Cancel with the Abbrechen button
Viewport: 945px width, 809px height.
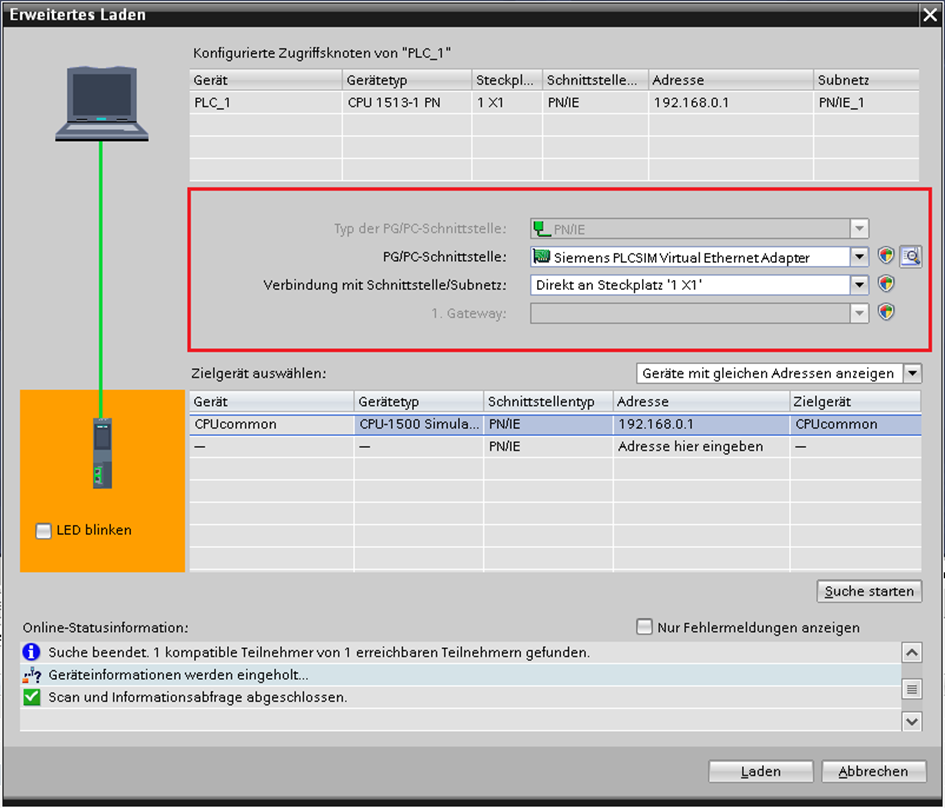coord(873,771)
